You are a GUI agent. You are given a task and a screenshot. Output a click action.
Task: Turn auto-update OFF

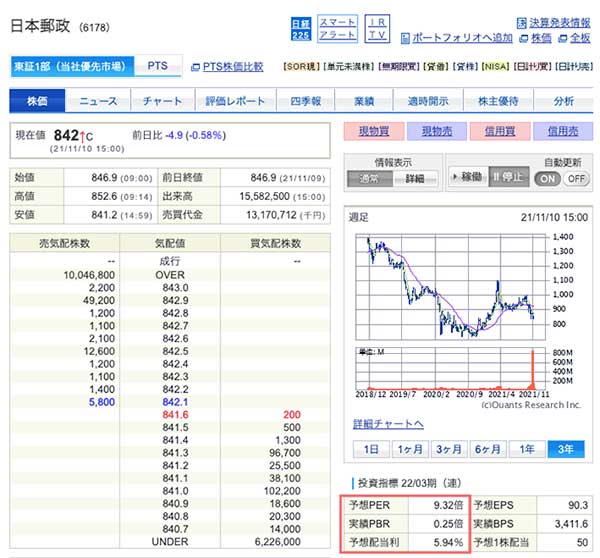(x=576, y=178)
